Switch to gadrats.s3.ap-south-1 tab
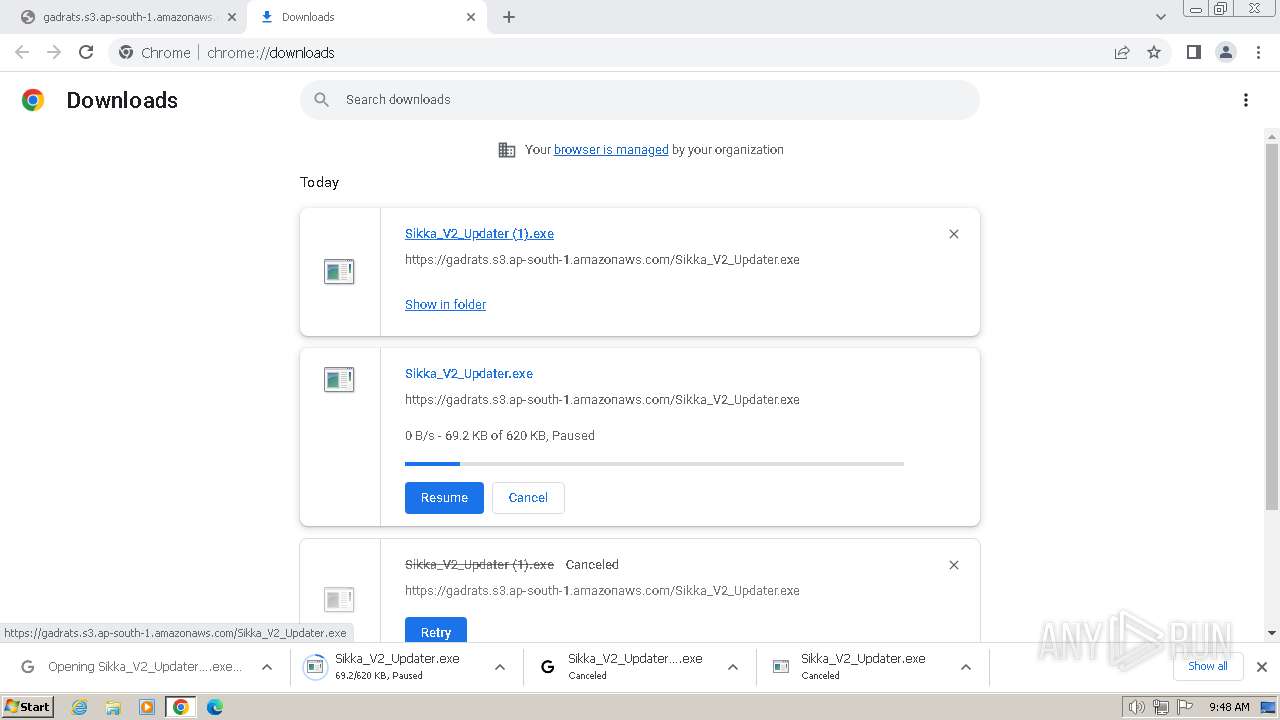 (126, 17)
